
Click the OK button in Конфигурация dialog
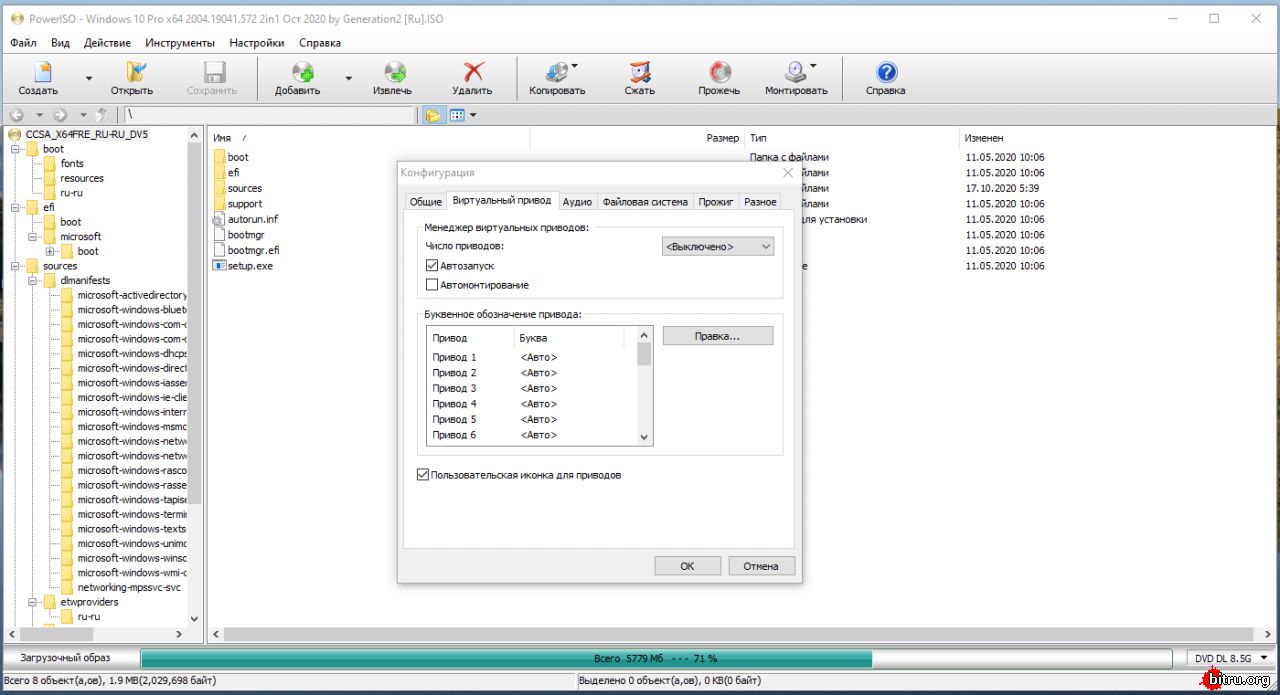click(687, 566)
